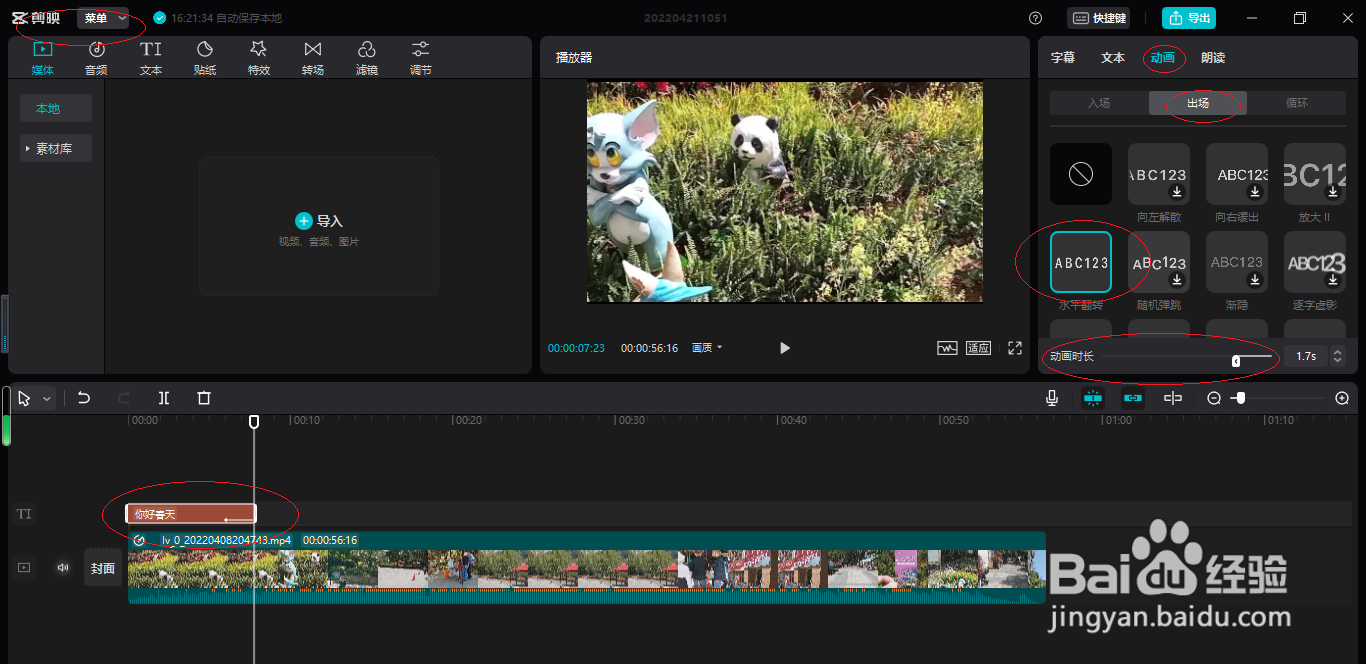Download the 向左解散 animation preset

point(1177,192)
